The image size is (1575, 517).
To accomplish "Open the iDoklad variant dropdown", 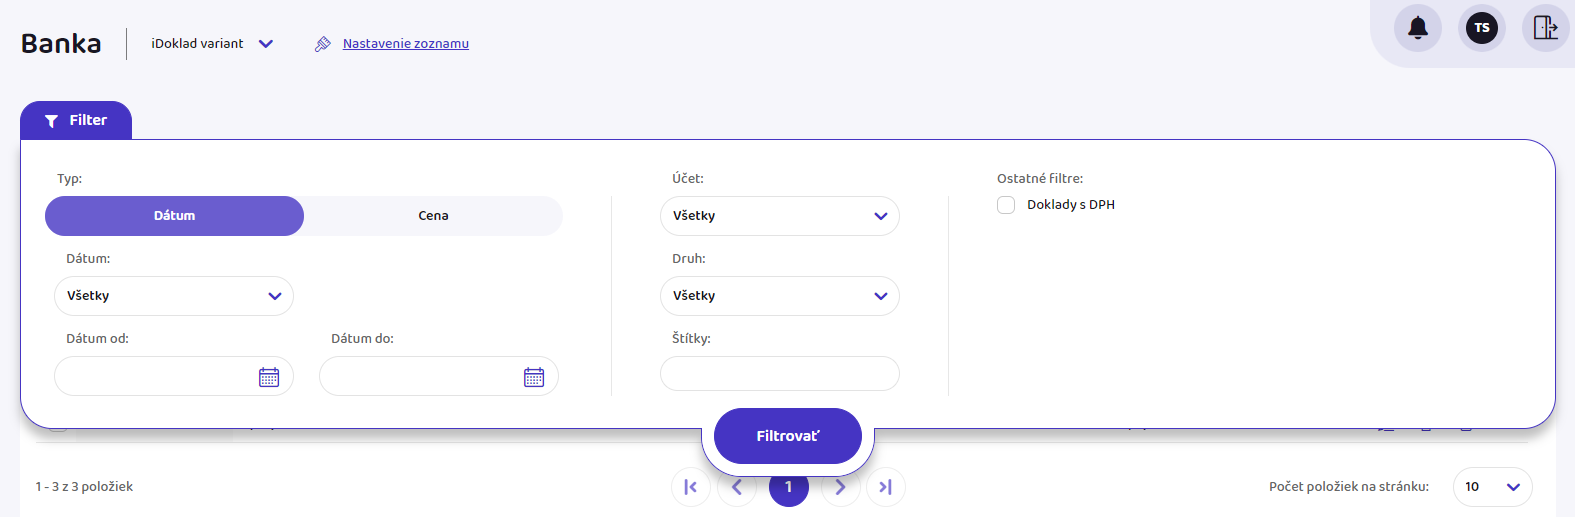I will point(212,44).
